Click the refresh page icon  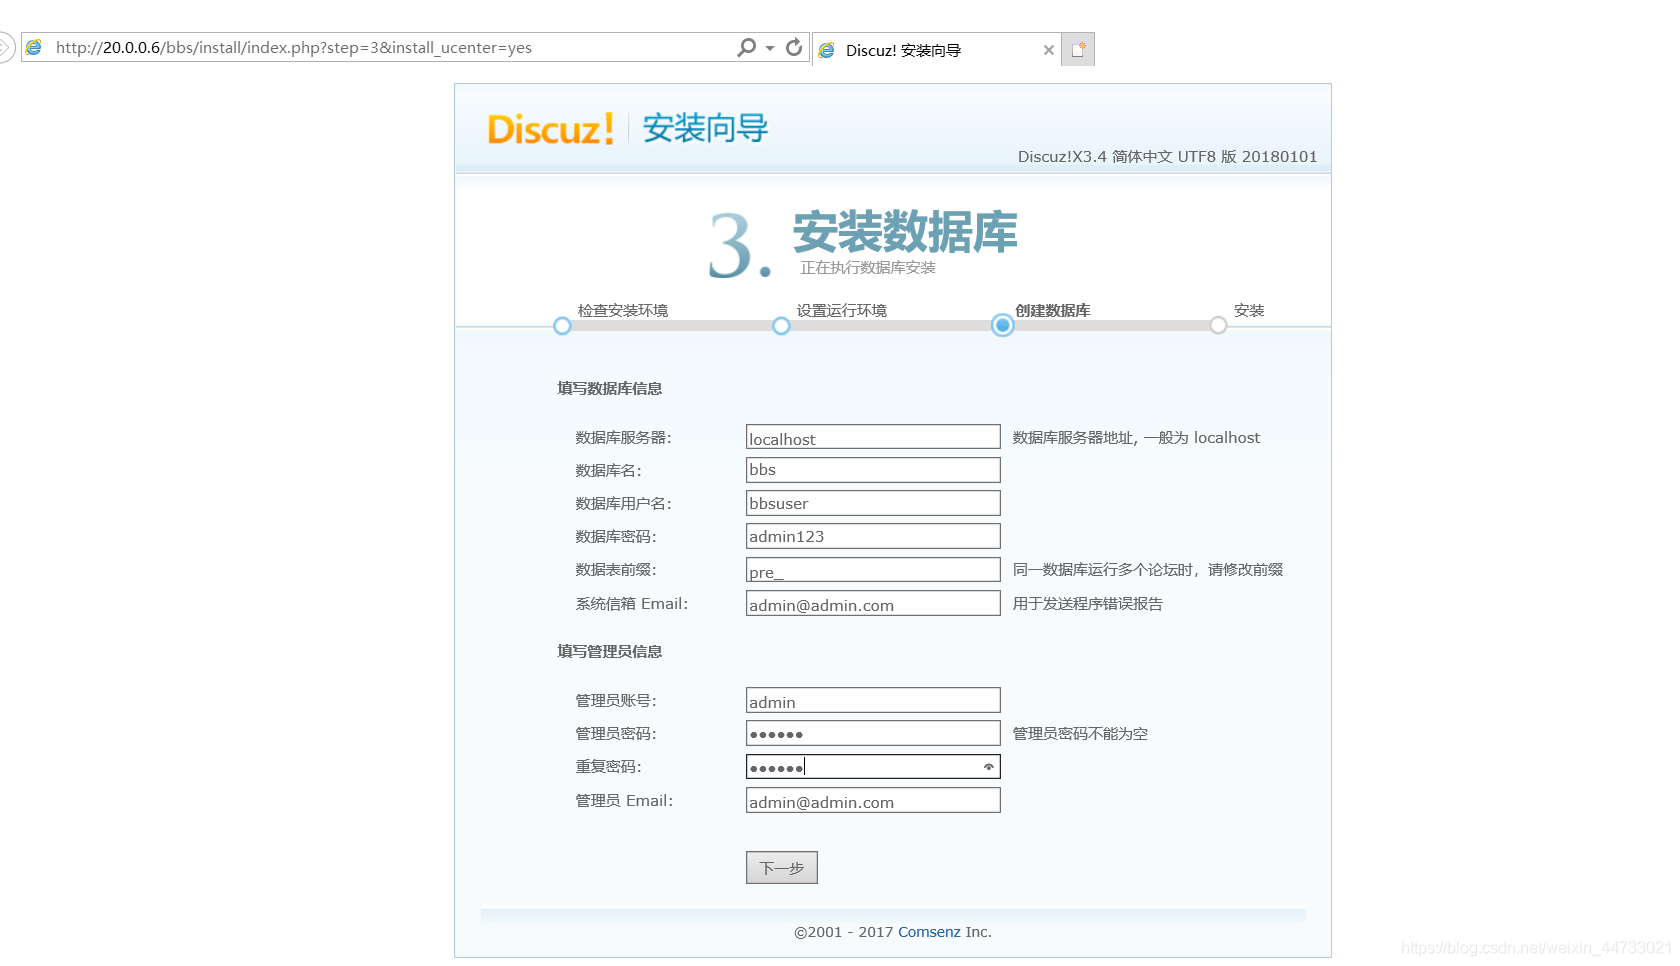[794, 47]
